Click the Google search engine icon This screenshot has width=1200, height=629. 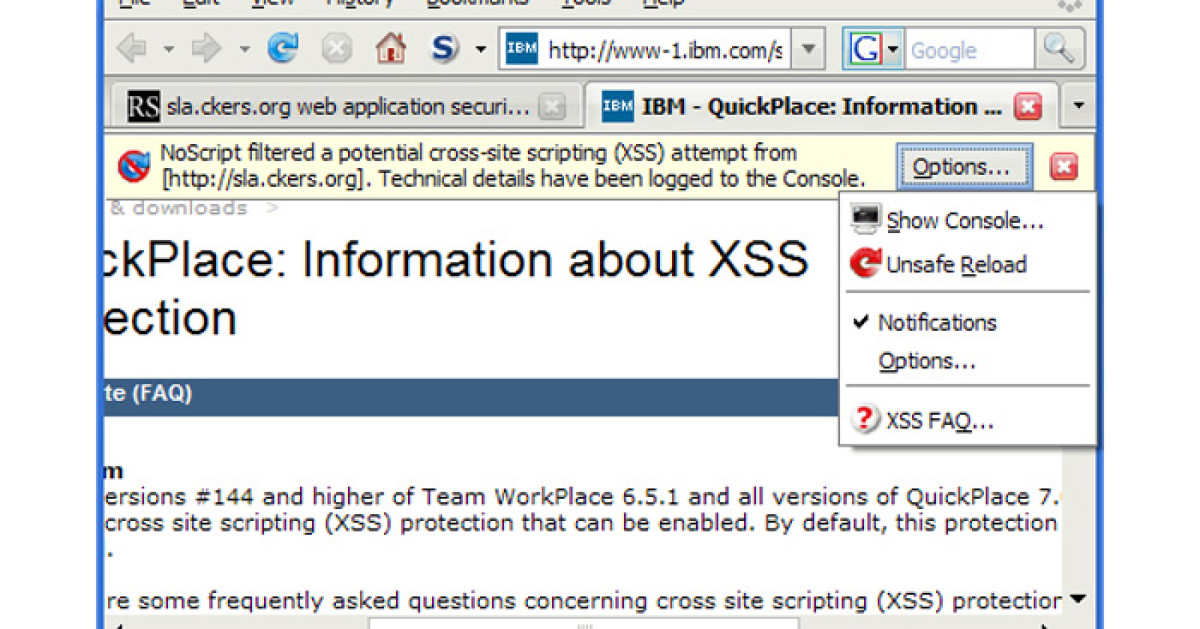point(865,48)
